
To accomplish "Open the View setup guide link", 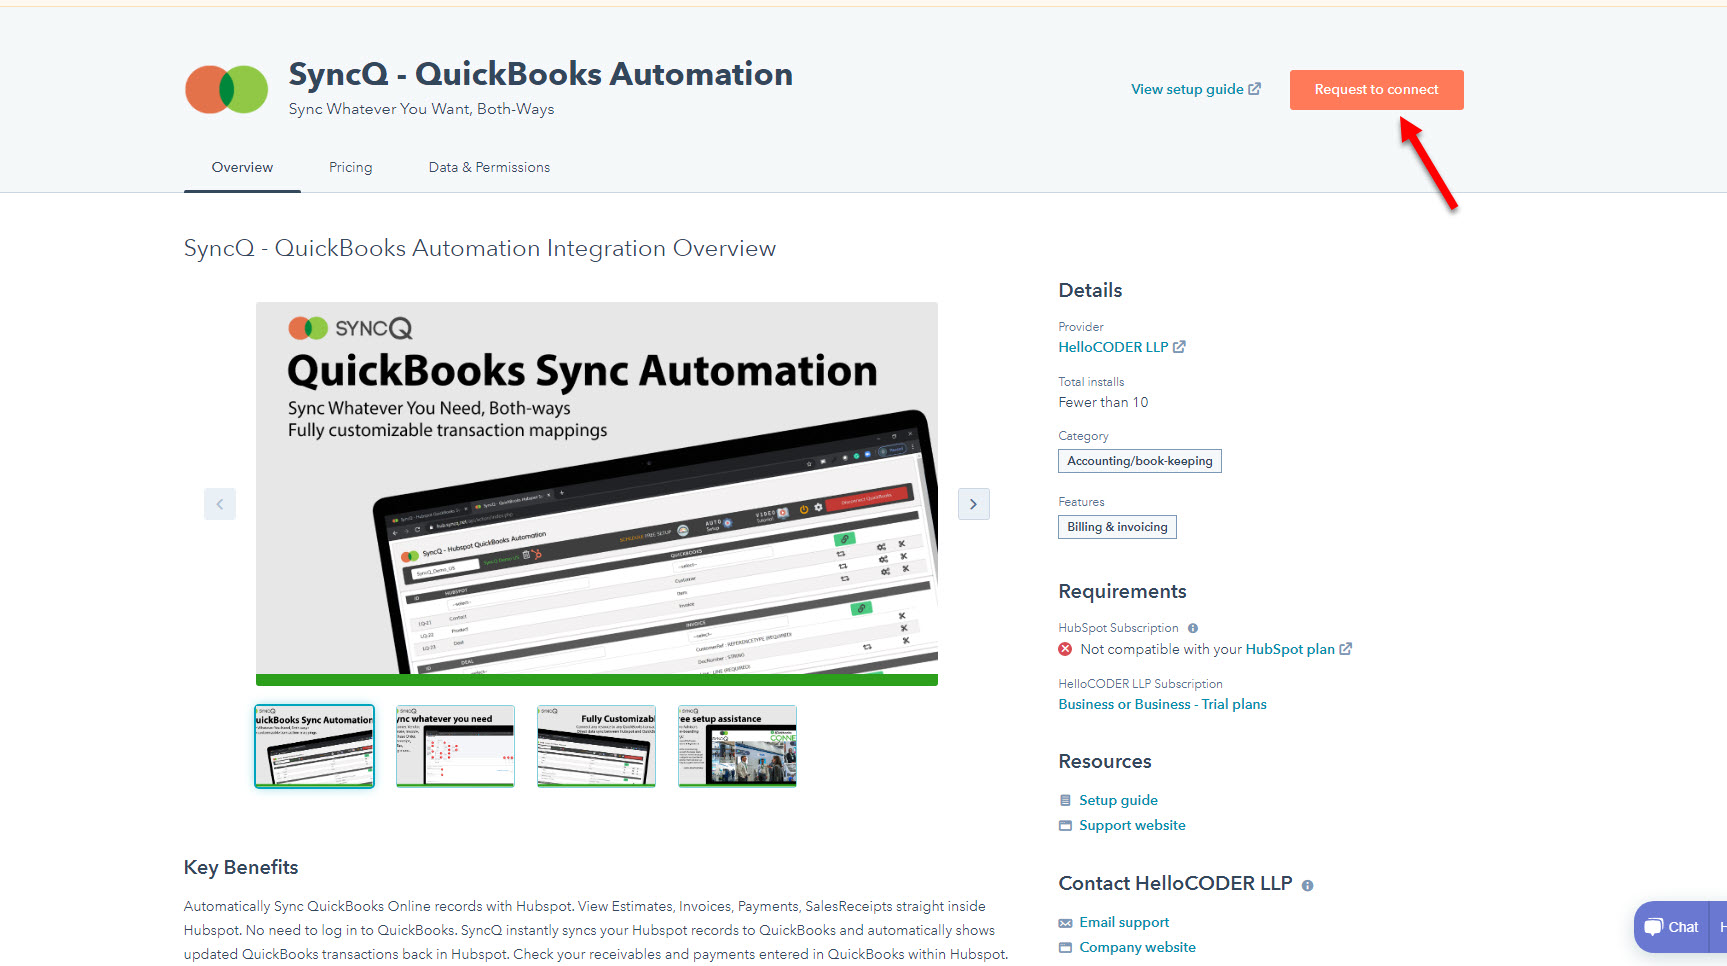I will [1195, 89].
